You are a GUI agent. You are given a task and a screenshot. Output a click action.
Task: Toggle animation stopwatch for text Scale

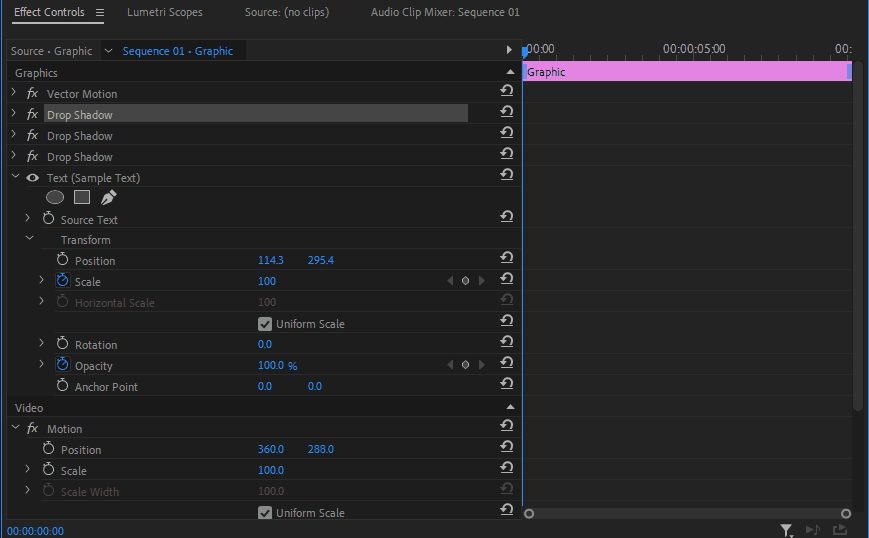[x=63, y=280]
